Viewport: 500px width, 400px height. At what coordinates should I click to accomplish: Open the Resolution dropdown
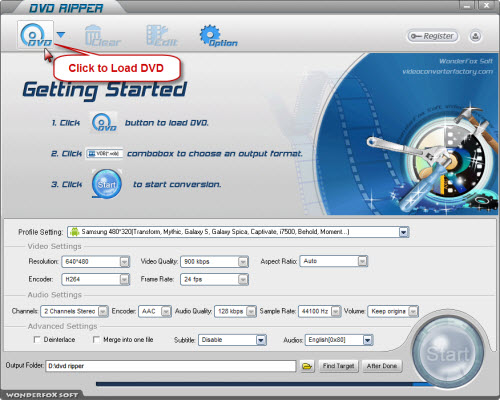(x=124, y=262)
